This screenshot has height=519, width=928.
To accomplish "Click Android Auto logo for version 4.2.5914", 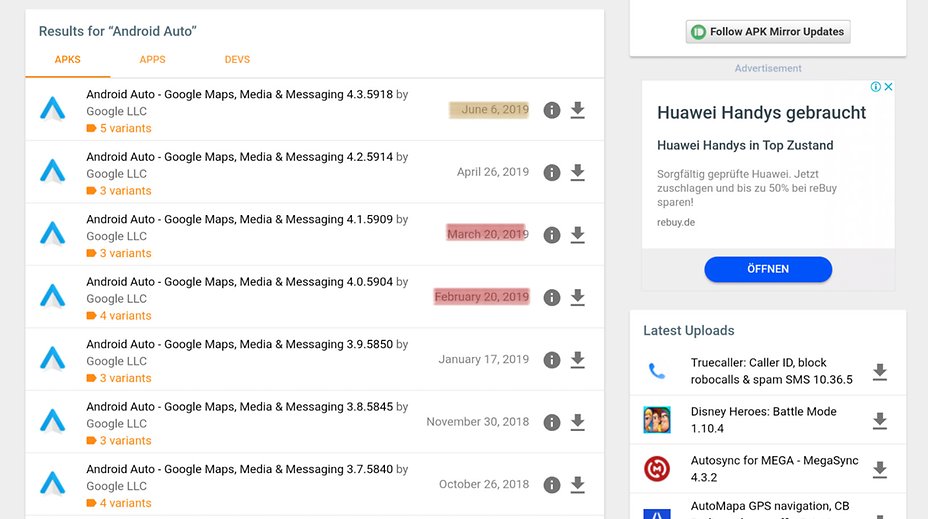I will (x=53, y=172).
